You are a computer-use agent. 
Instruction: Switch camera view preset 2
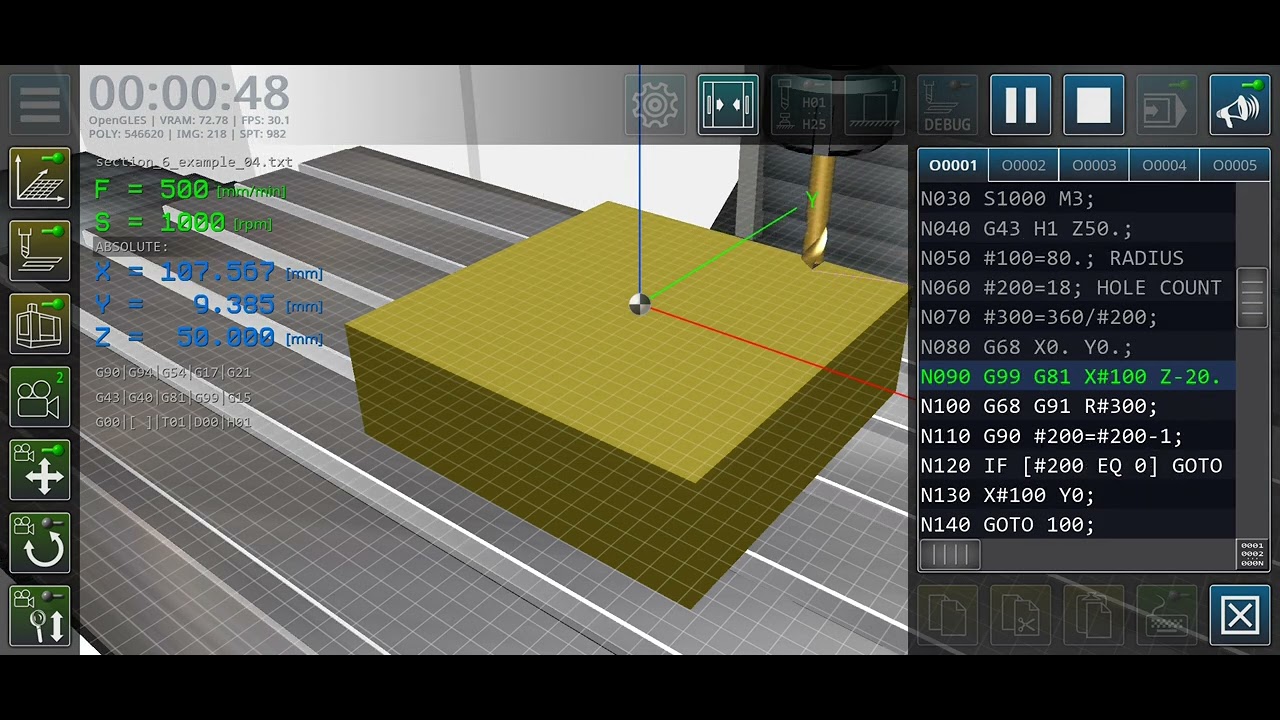(40, 397)
